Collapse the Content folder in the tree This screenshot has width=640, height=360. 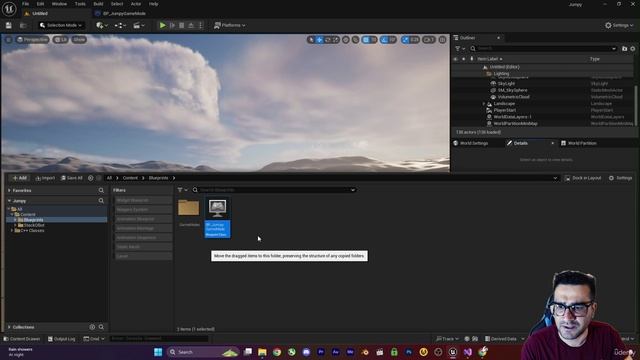[12, 214]
